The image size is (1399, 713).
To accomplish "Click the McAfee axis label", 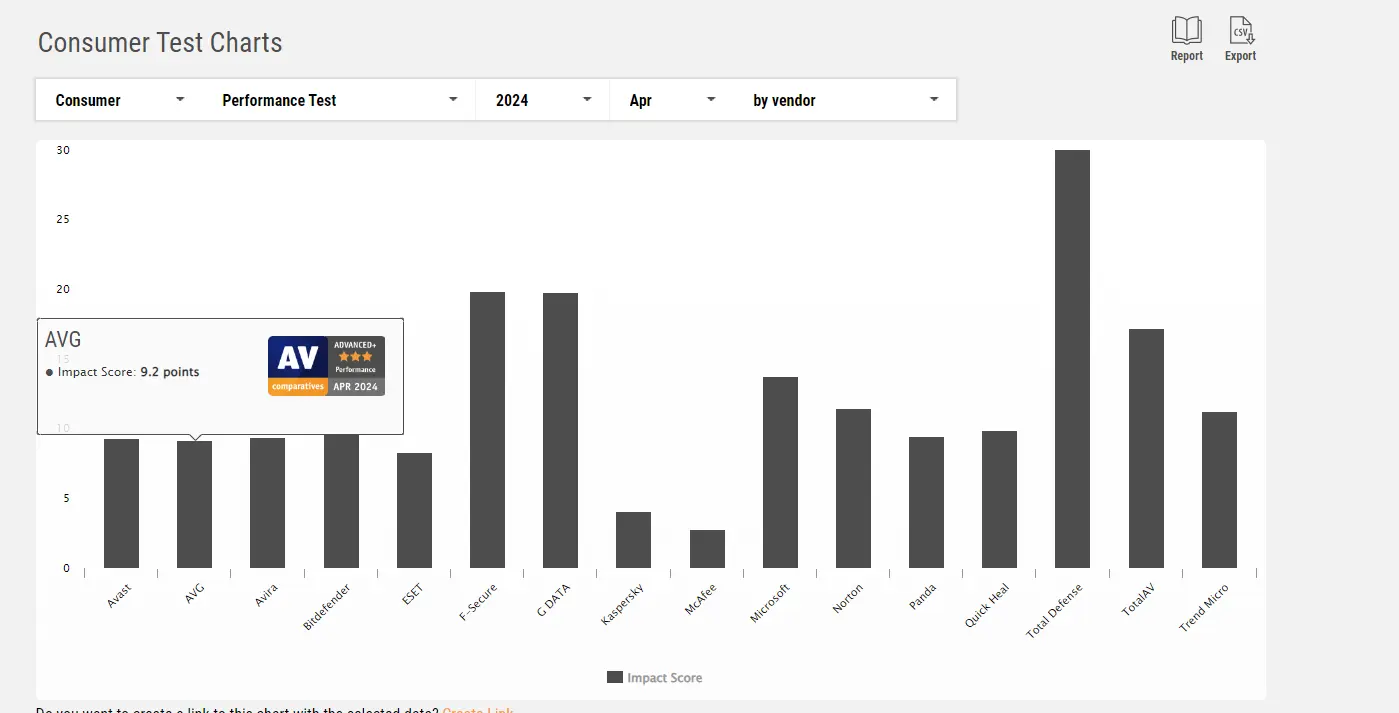I will click(x=700, y=599).
